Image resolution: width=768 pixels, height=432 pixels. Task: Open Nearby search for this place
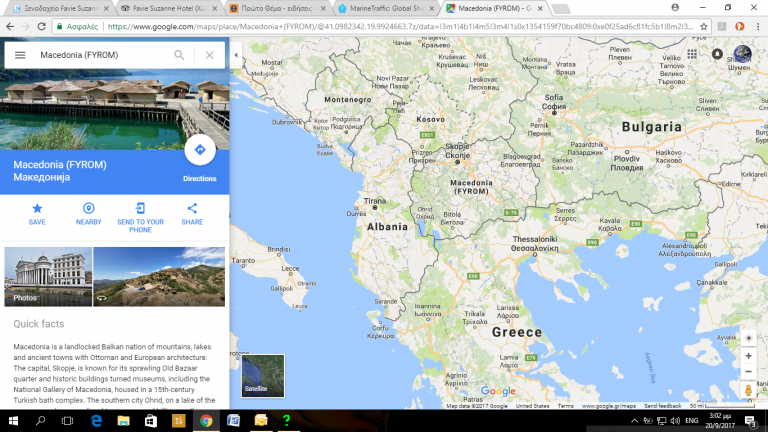89,214
